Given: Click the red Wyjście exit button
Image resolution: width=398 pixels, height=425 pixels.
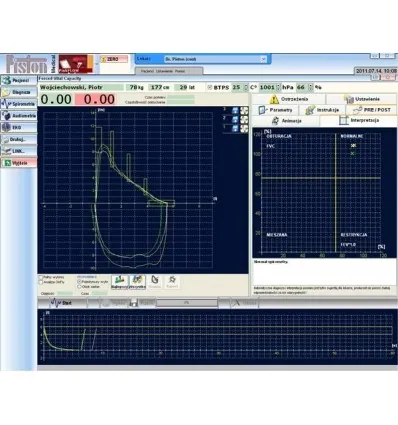Looking at the screenshot, I should [x=19, y=163].
